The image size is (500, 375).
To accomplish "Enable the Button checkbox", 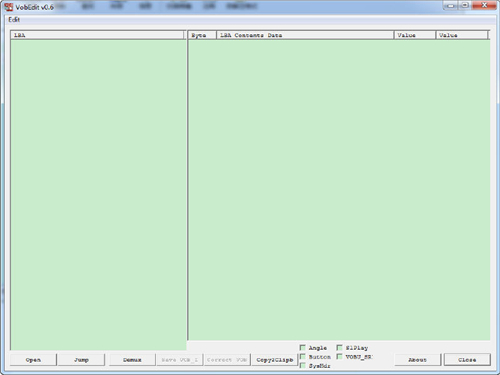I will click(303, 357).
